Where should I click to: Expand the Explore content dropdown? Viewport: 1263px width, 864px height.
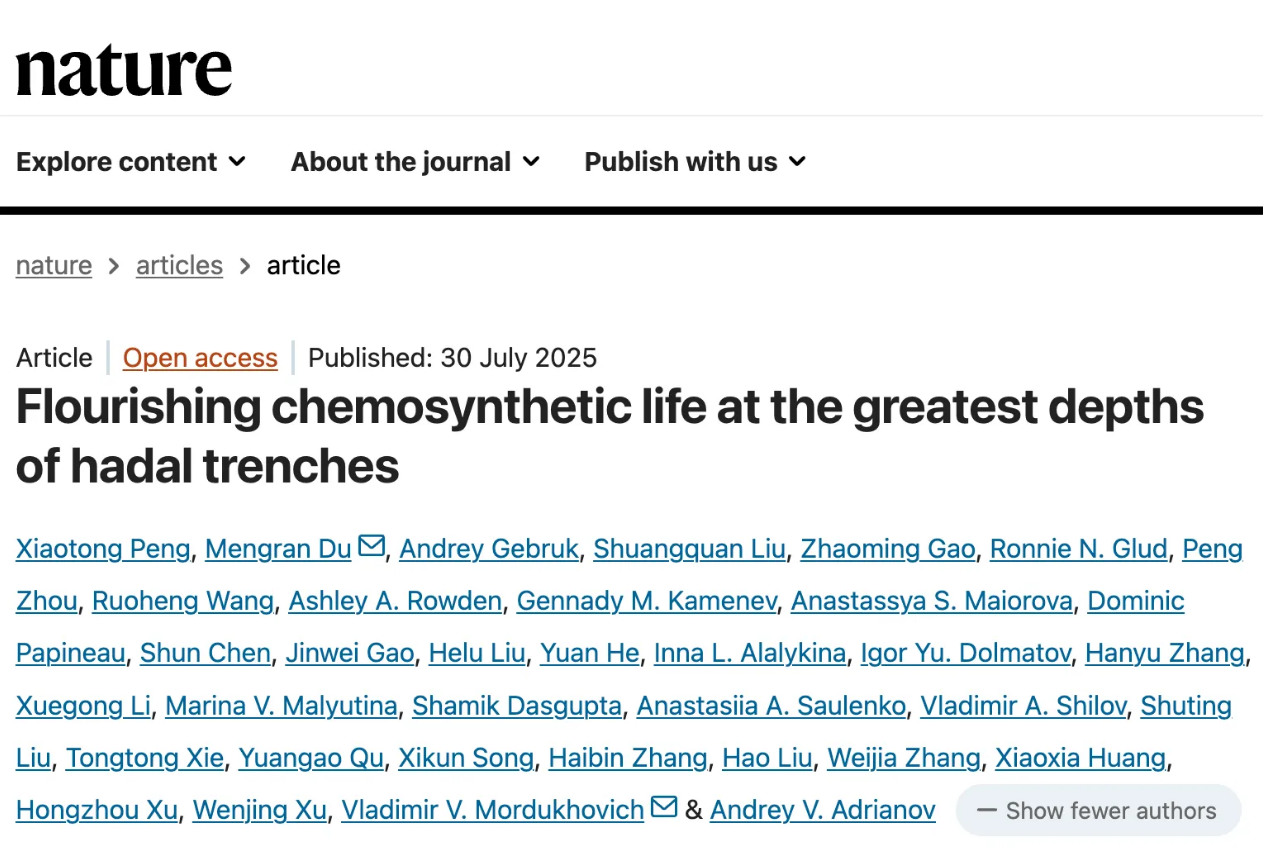point(131,162)
